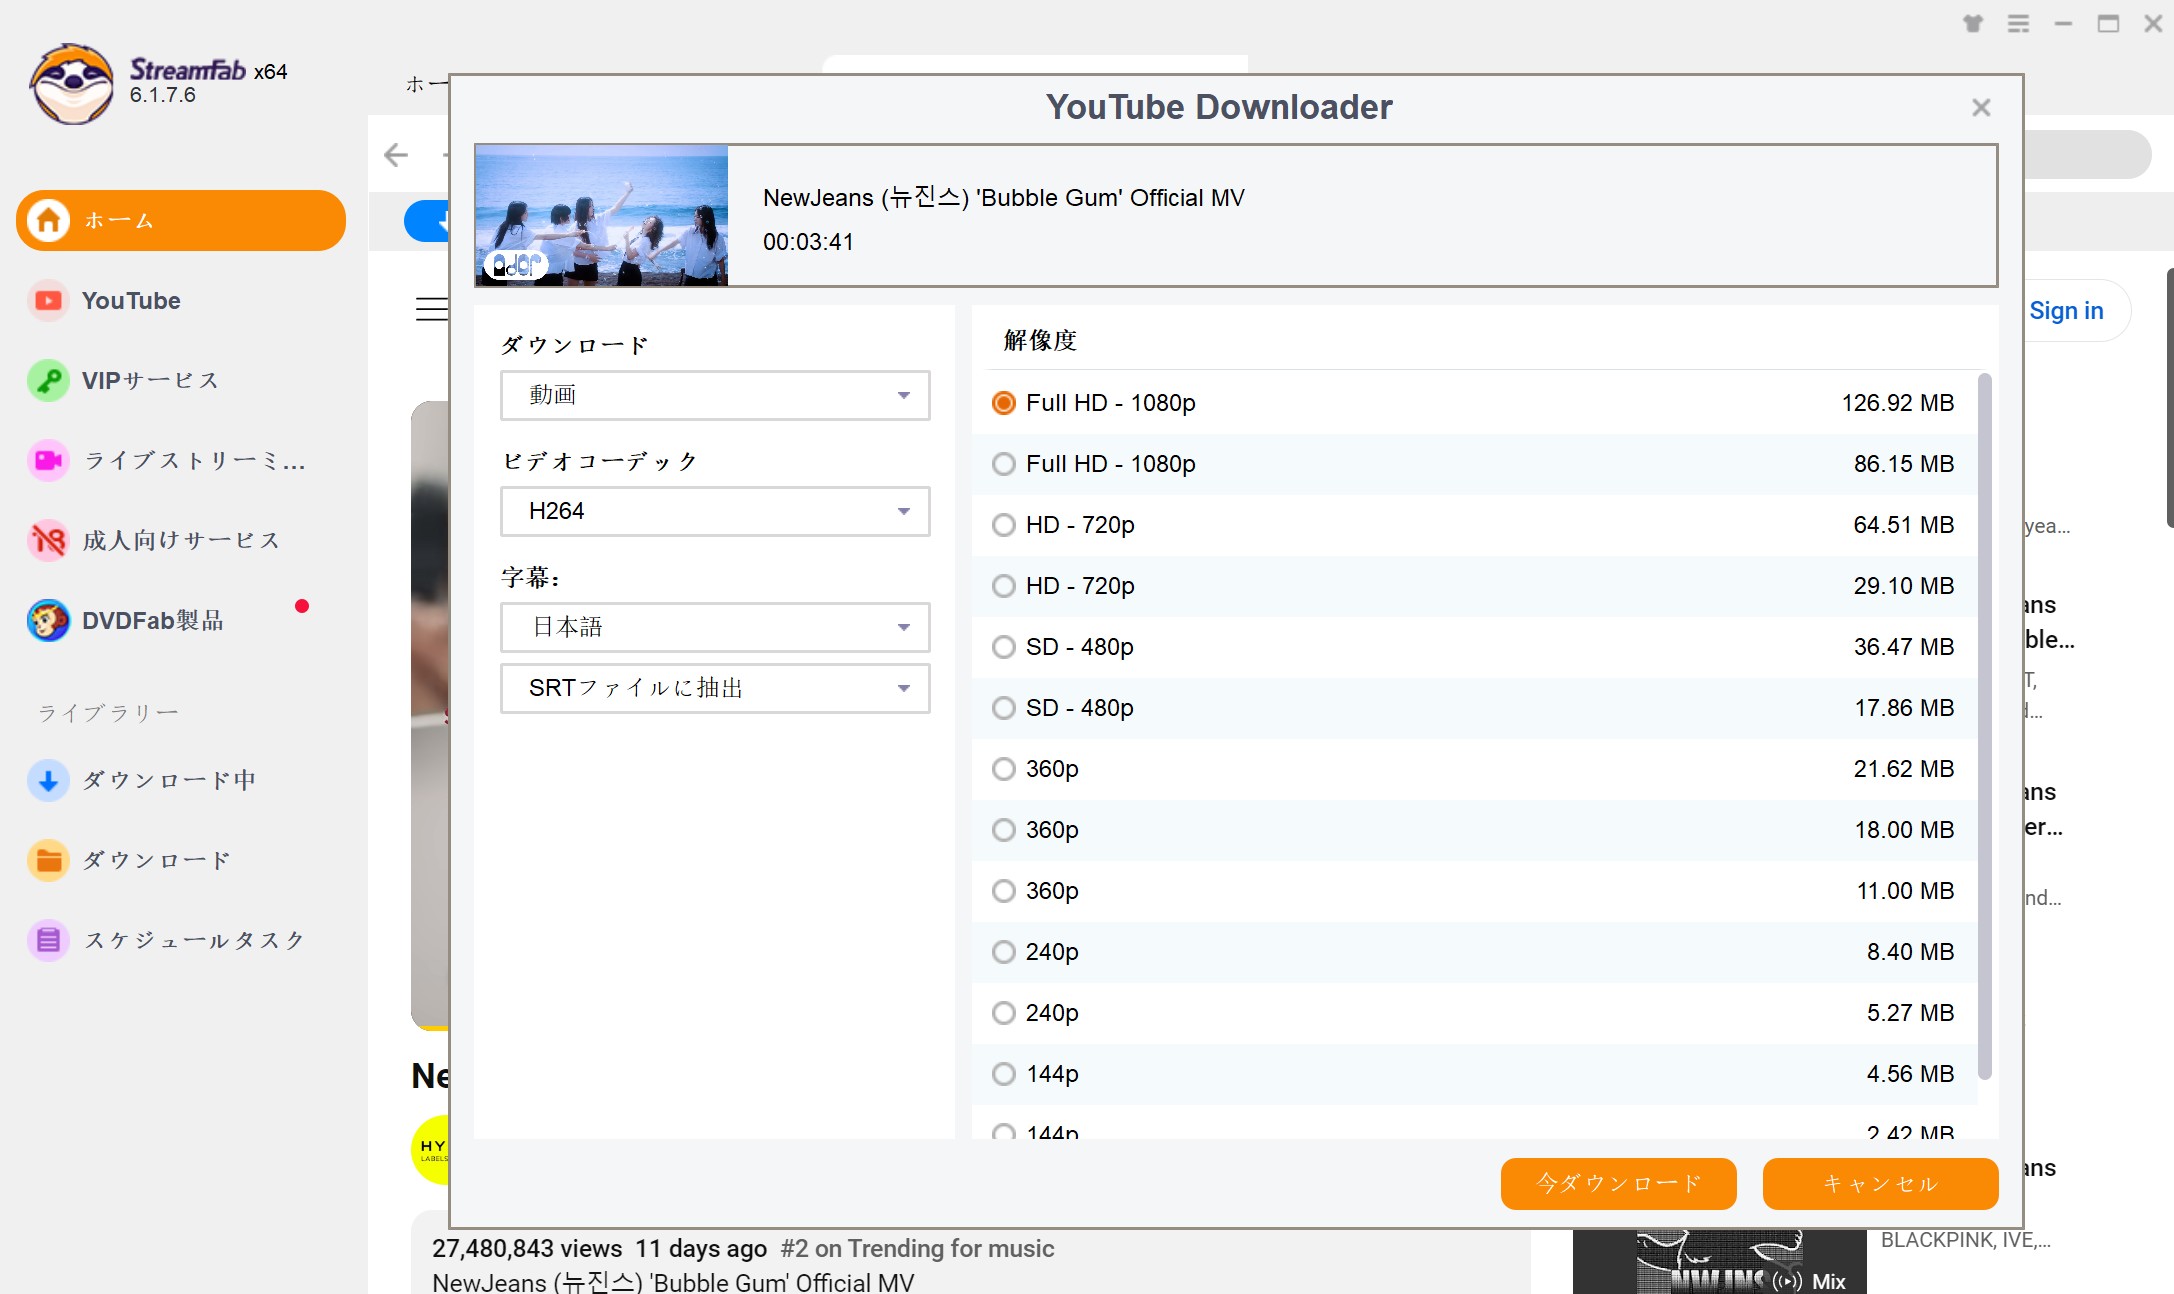Open VIP services key icon
The width and height of the screenshot is (2174, 1294).
[x=48, y=381]
